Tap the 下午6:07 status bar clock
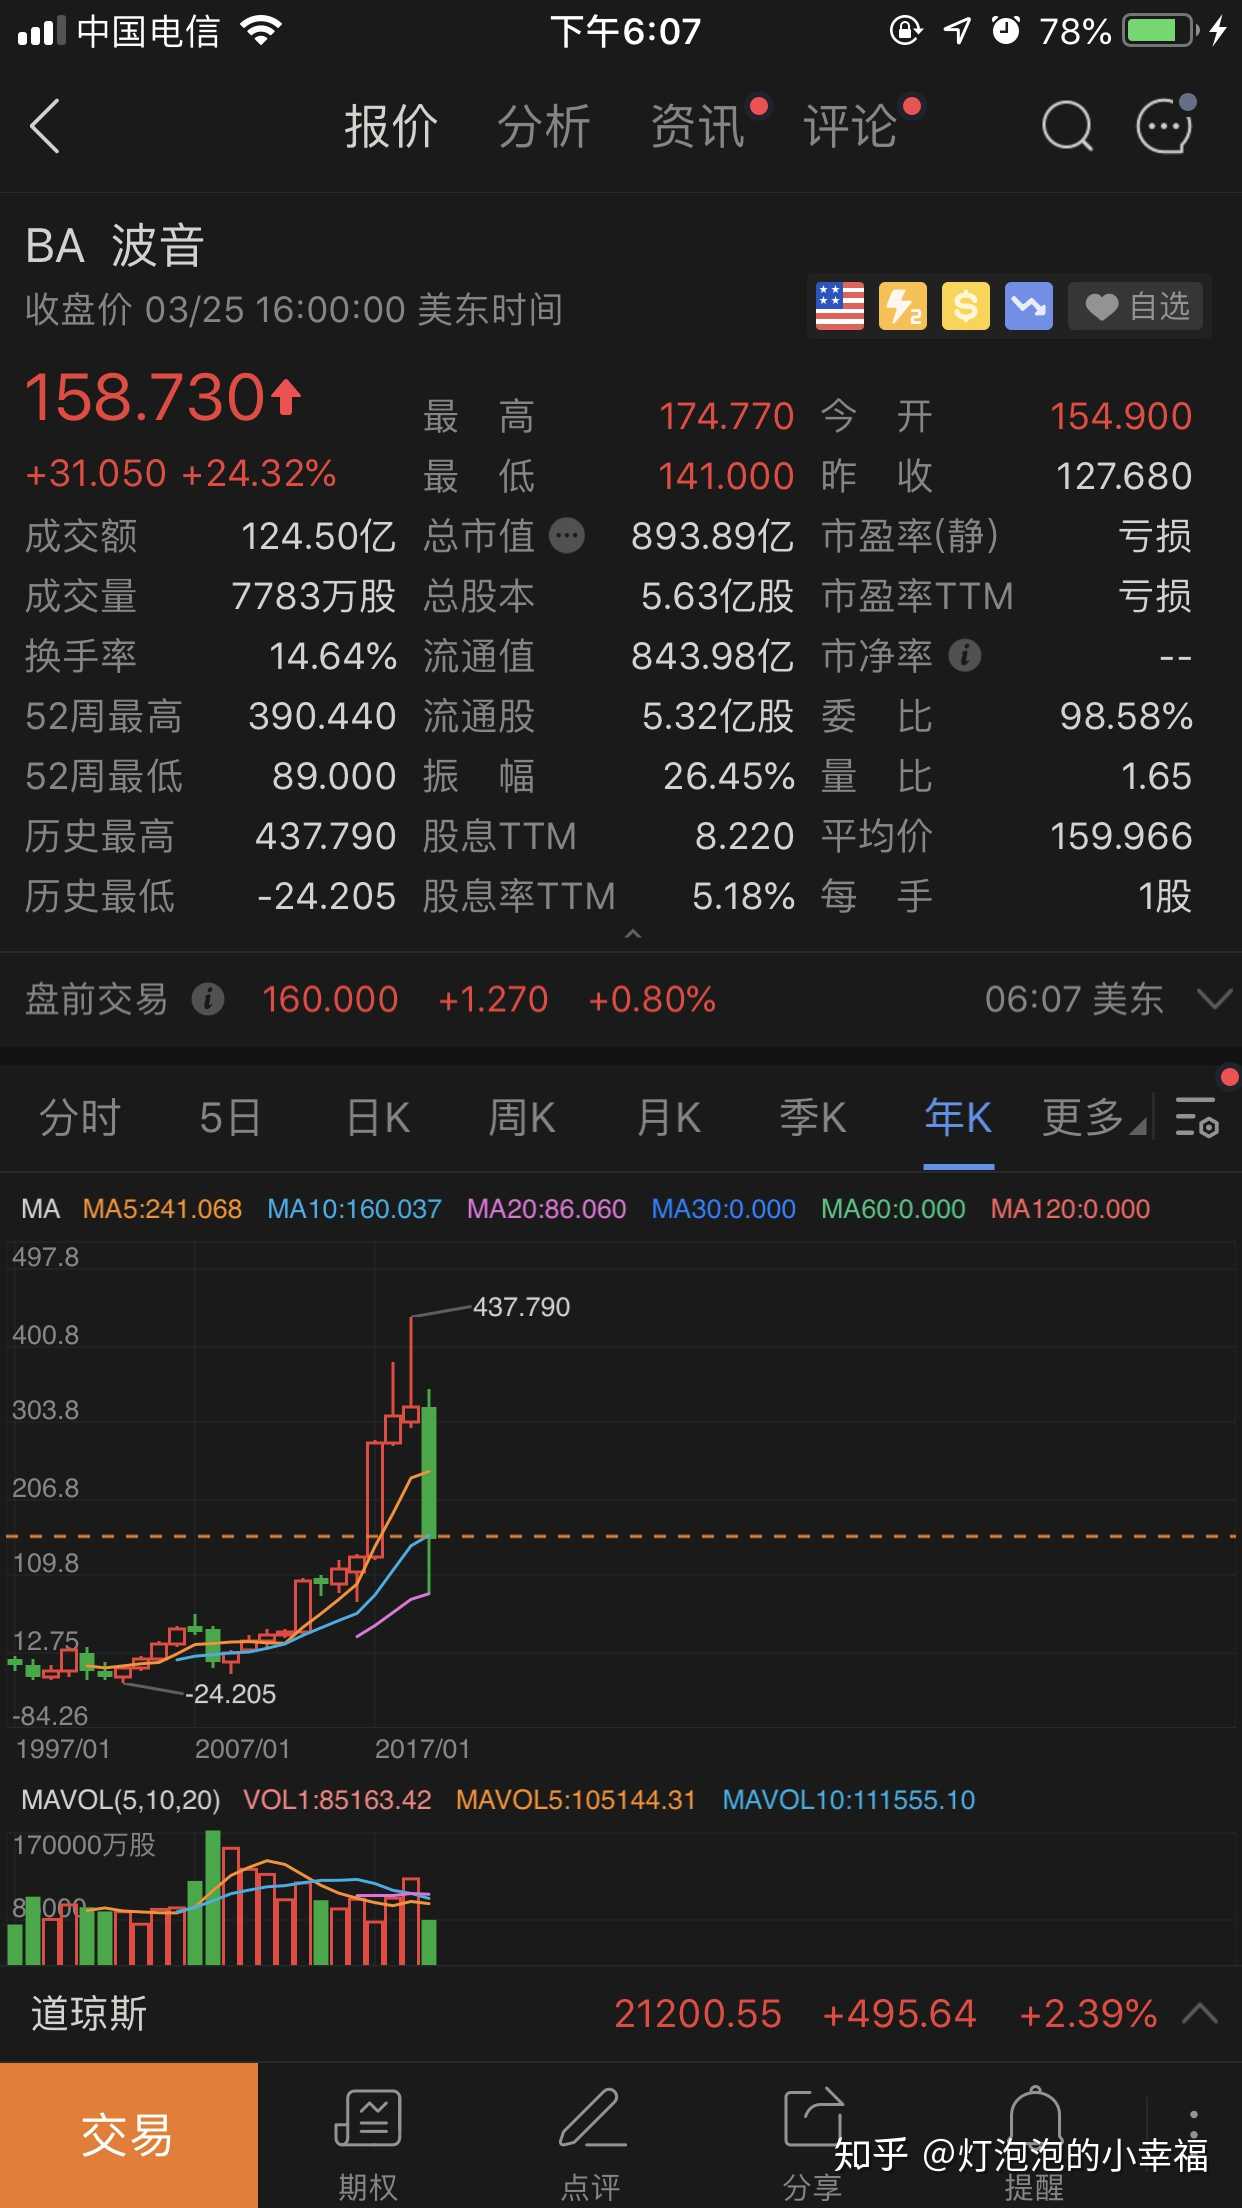This screenshot has height=2208, width=1242. point(625,31)
